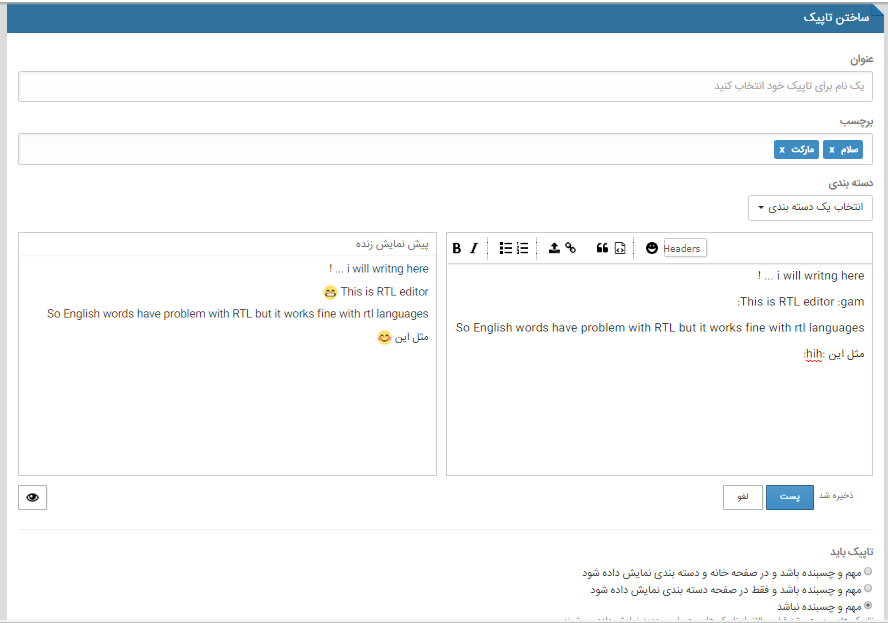Click the ساختن تاپیک header title
This screenshot has width=888, height=623.
pyautogui.click(x=836, y=18)
